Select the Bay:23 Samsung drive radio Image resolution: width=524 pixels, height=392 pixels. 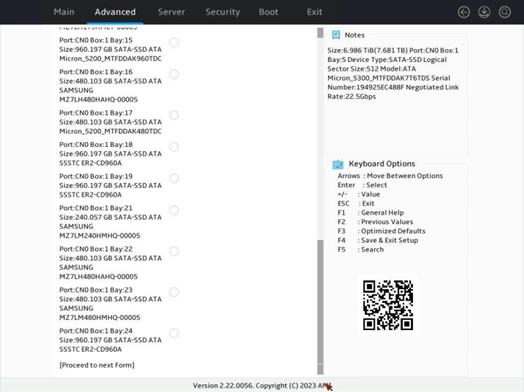(x=174, y=292)
